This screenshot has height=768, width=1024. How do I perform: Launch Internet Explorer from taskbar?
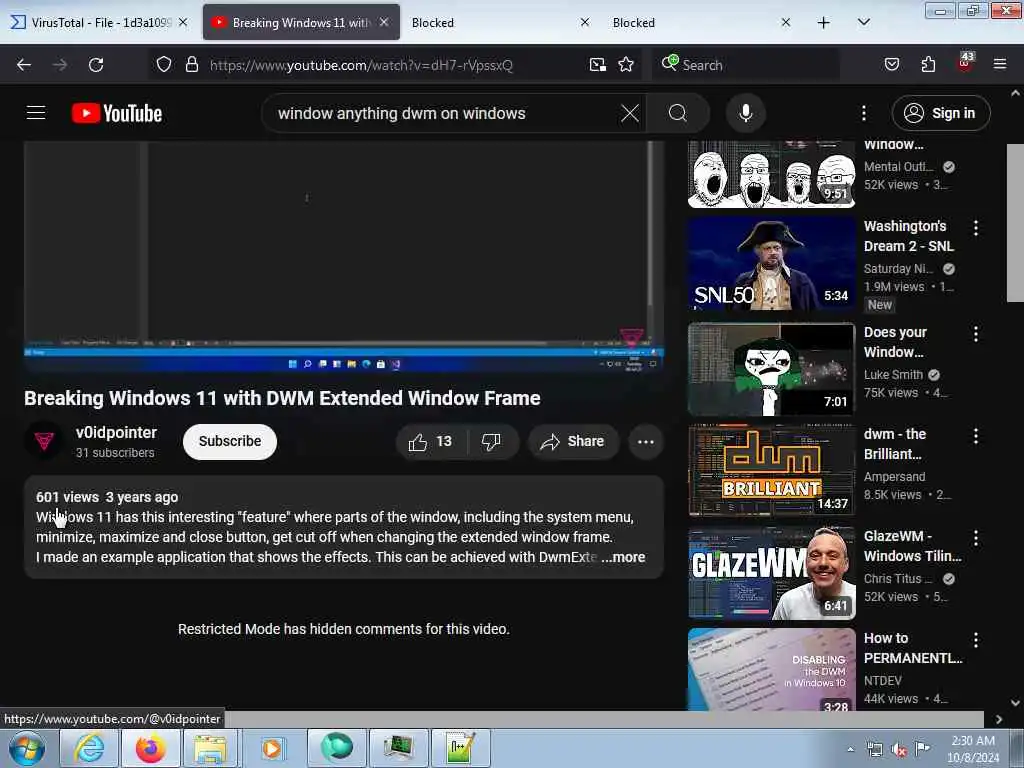pyautogui.click(x=89, y=748)
